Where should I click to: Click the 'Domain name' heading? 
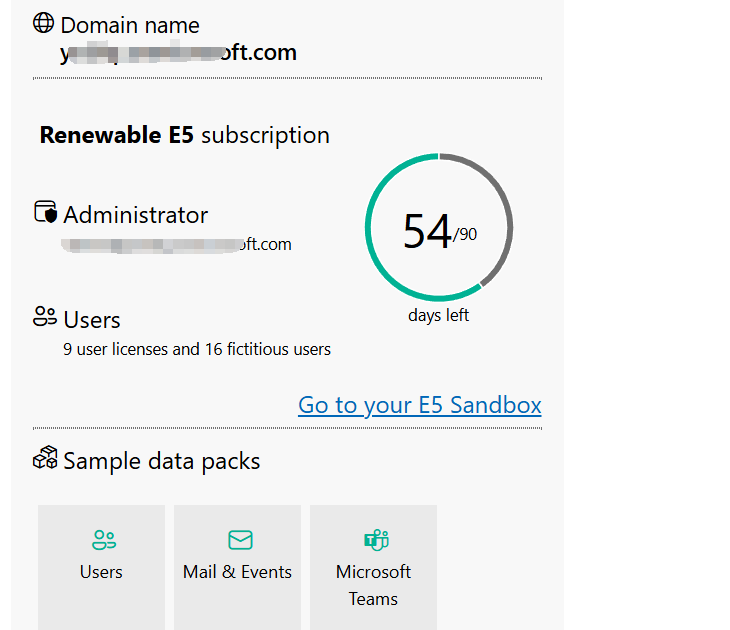point(130,25)
